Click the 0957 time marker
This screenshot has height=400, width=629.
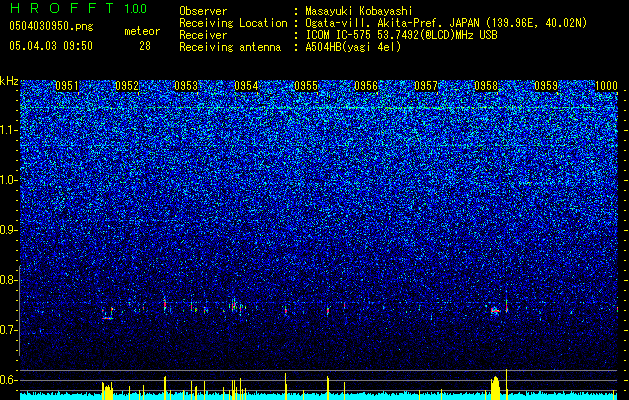pos(426,86)
